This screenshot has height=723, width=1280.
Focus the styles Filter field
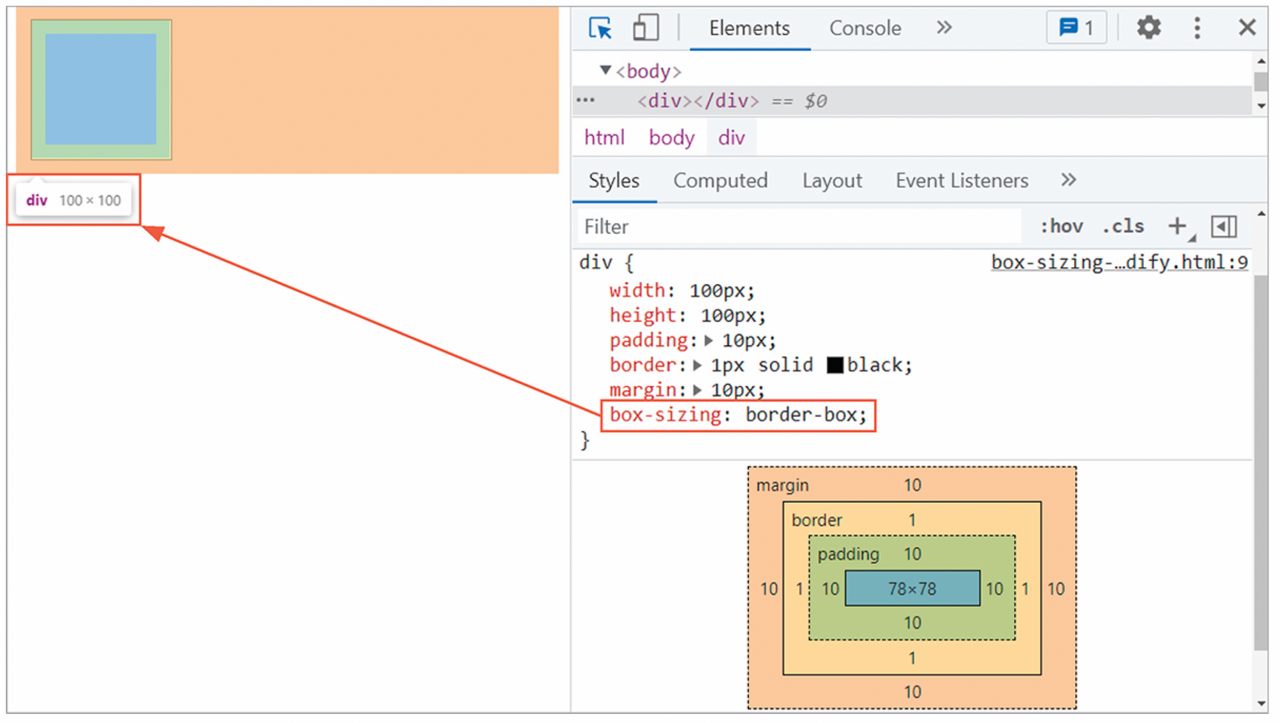click(800, 227)
